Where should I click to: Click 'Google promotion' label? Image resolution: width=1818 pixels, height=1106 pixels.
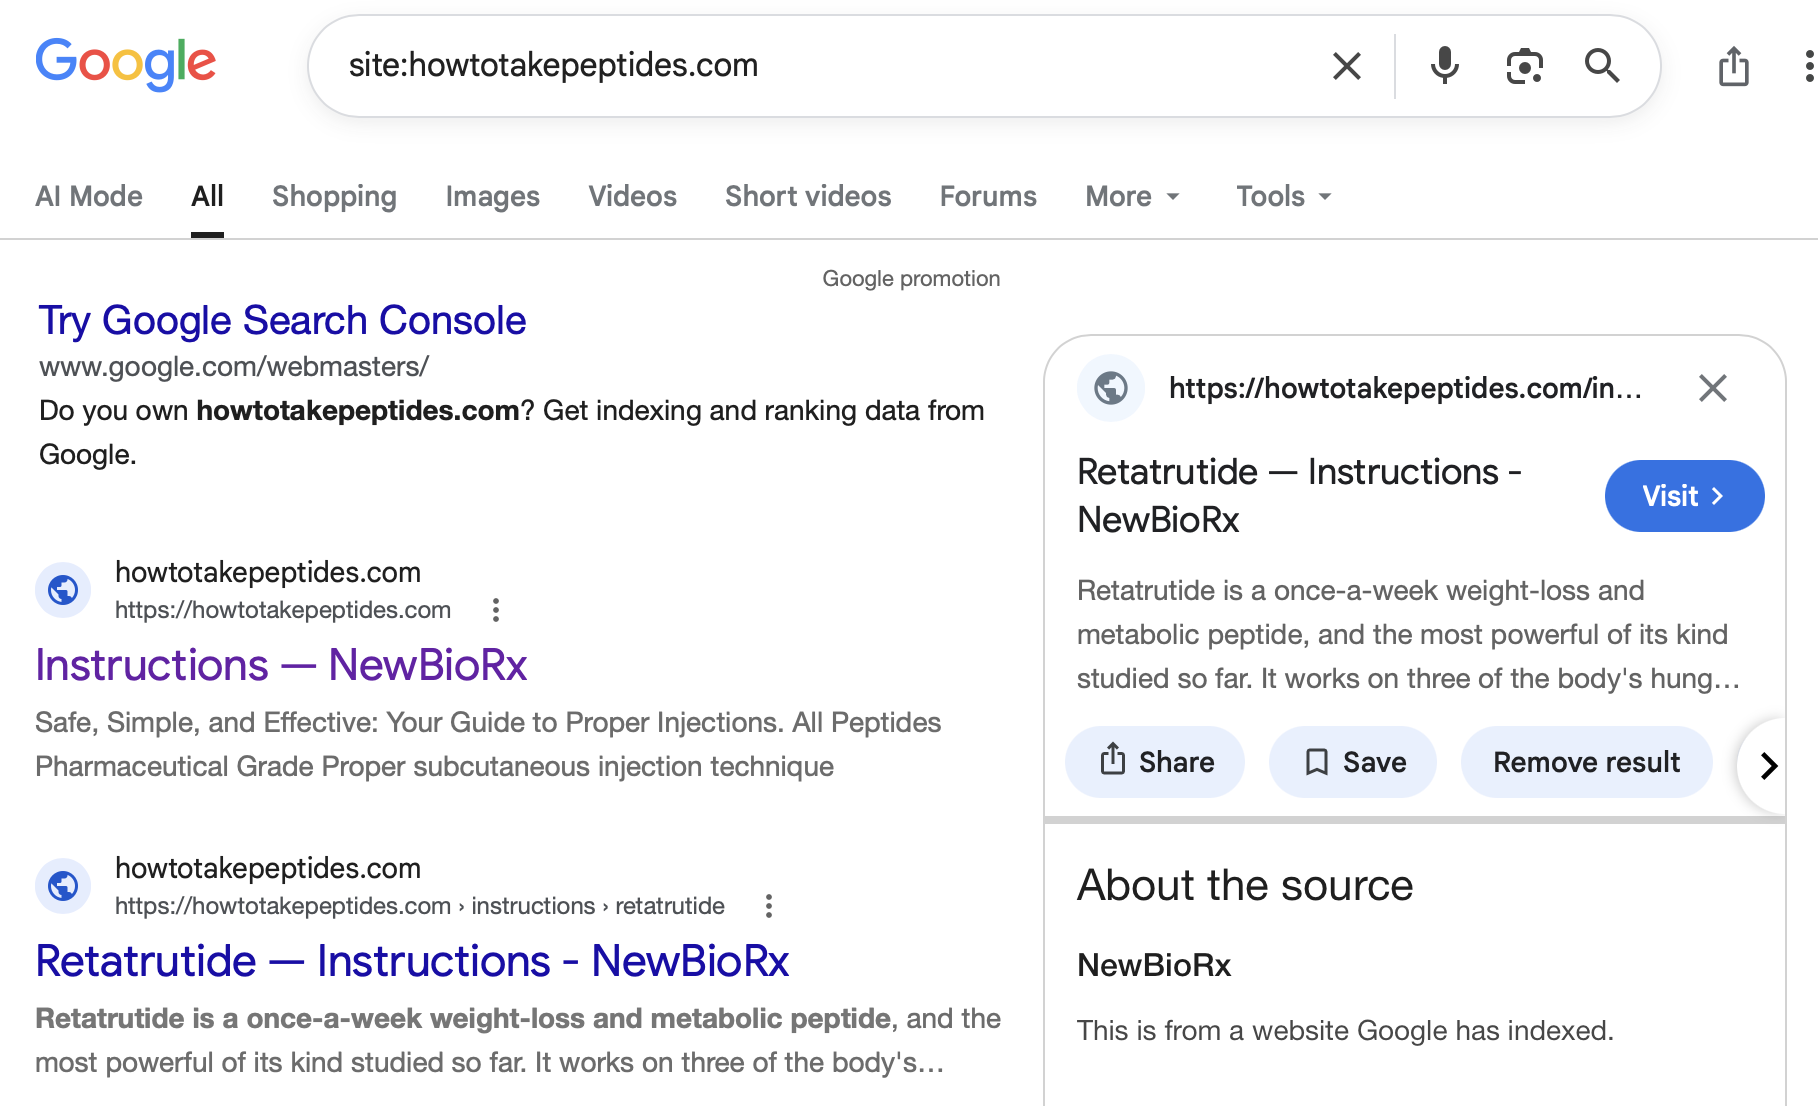911,279
